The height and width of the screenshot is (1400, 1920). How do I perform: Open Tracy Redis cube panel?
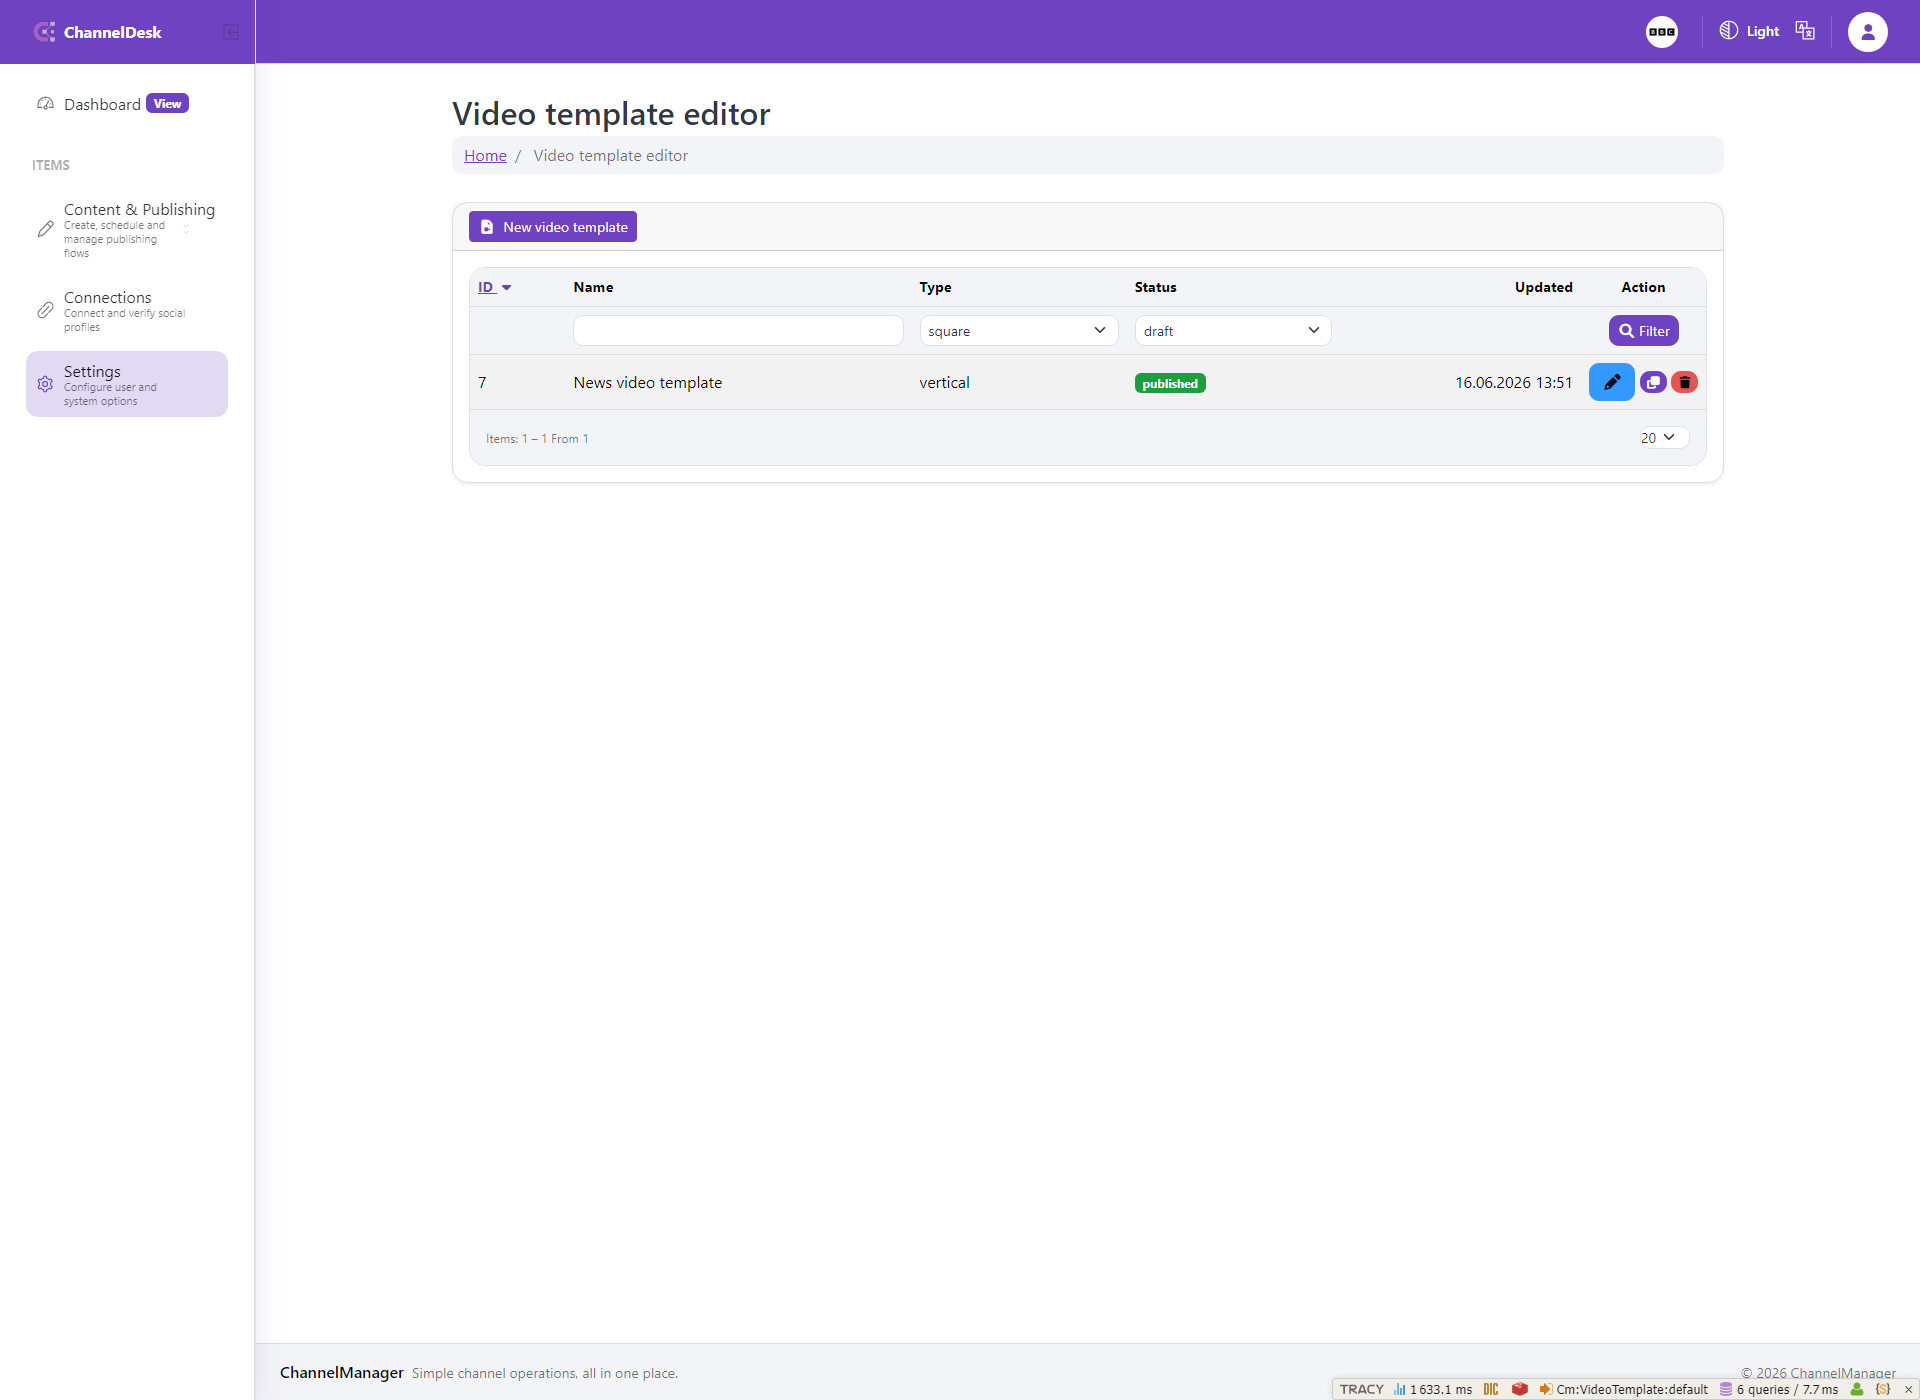1519,1389
